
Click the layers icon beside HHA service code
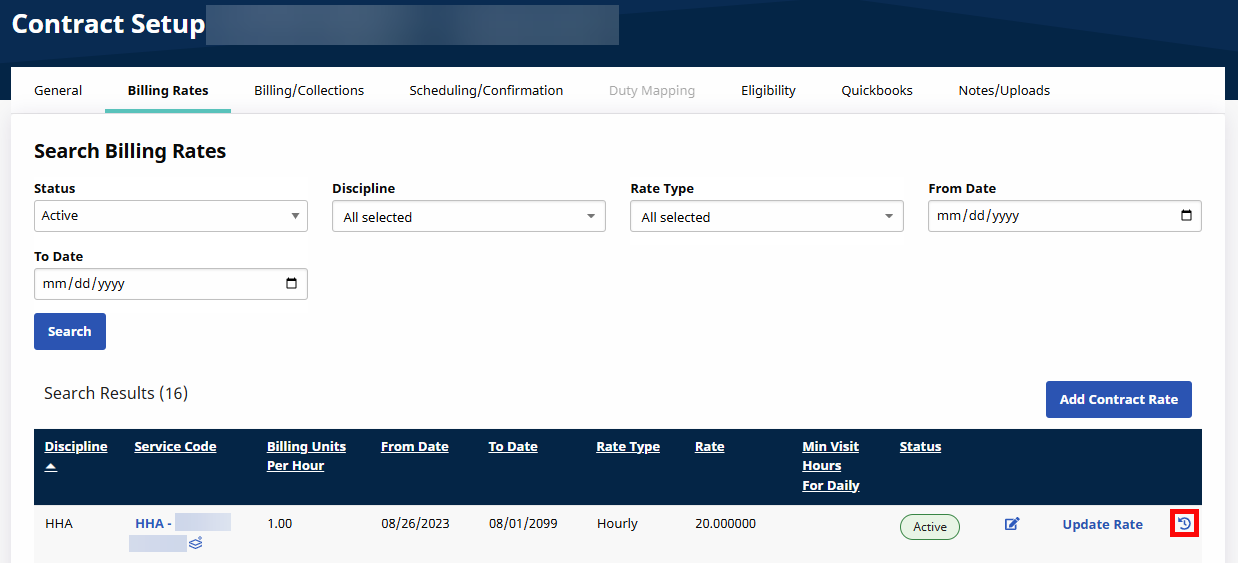tap(196, 543)
